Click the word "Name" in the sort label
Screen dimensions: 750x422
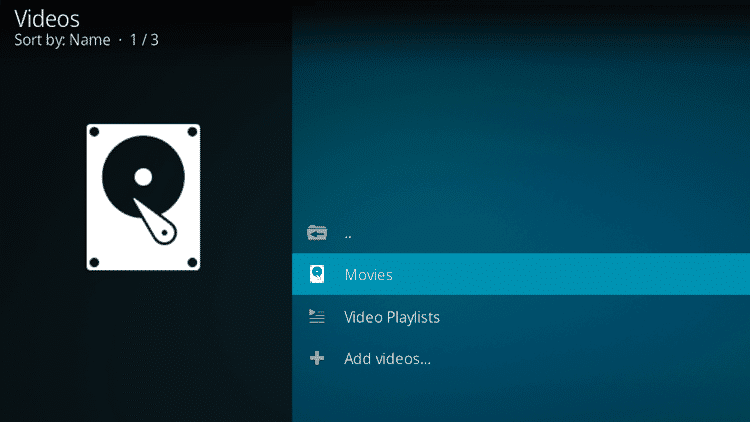90,40
